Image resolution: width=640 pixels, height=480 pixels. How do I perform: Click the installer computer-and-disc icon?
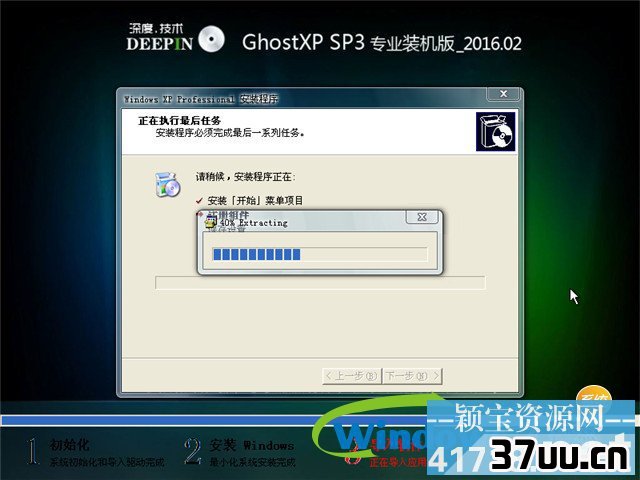[167, 184]
